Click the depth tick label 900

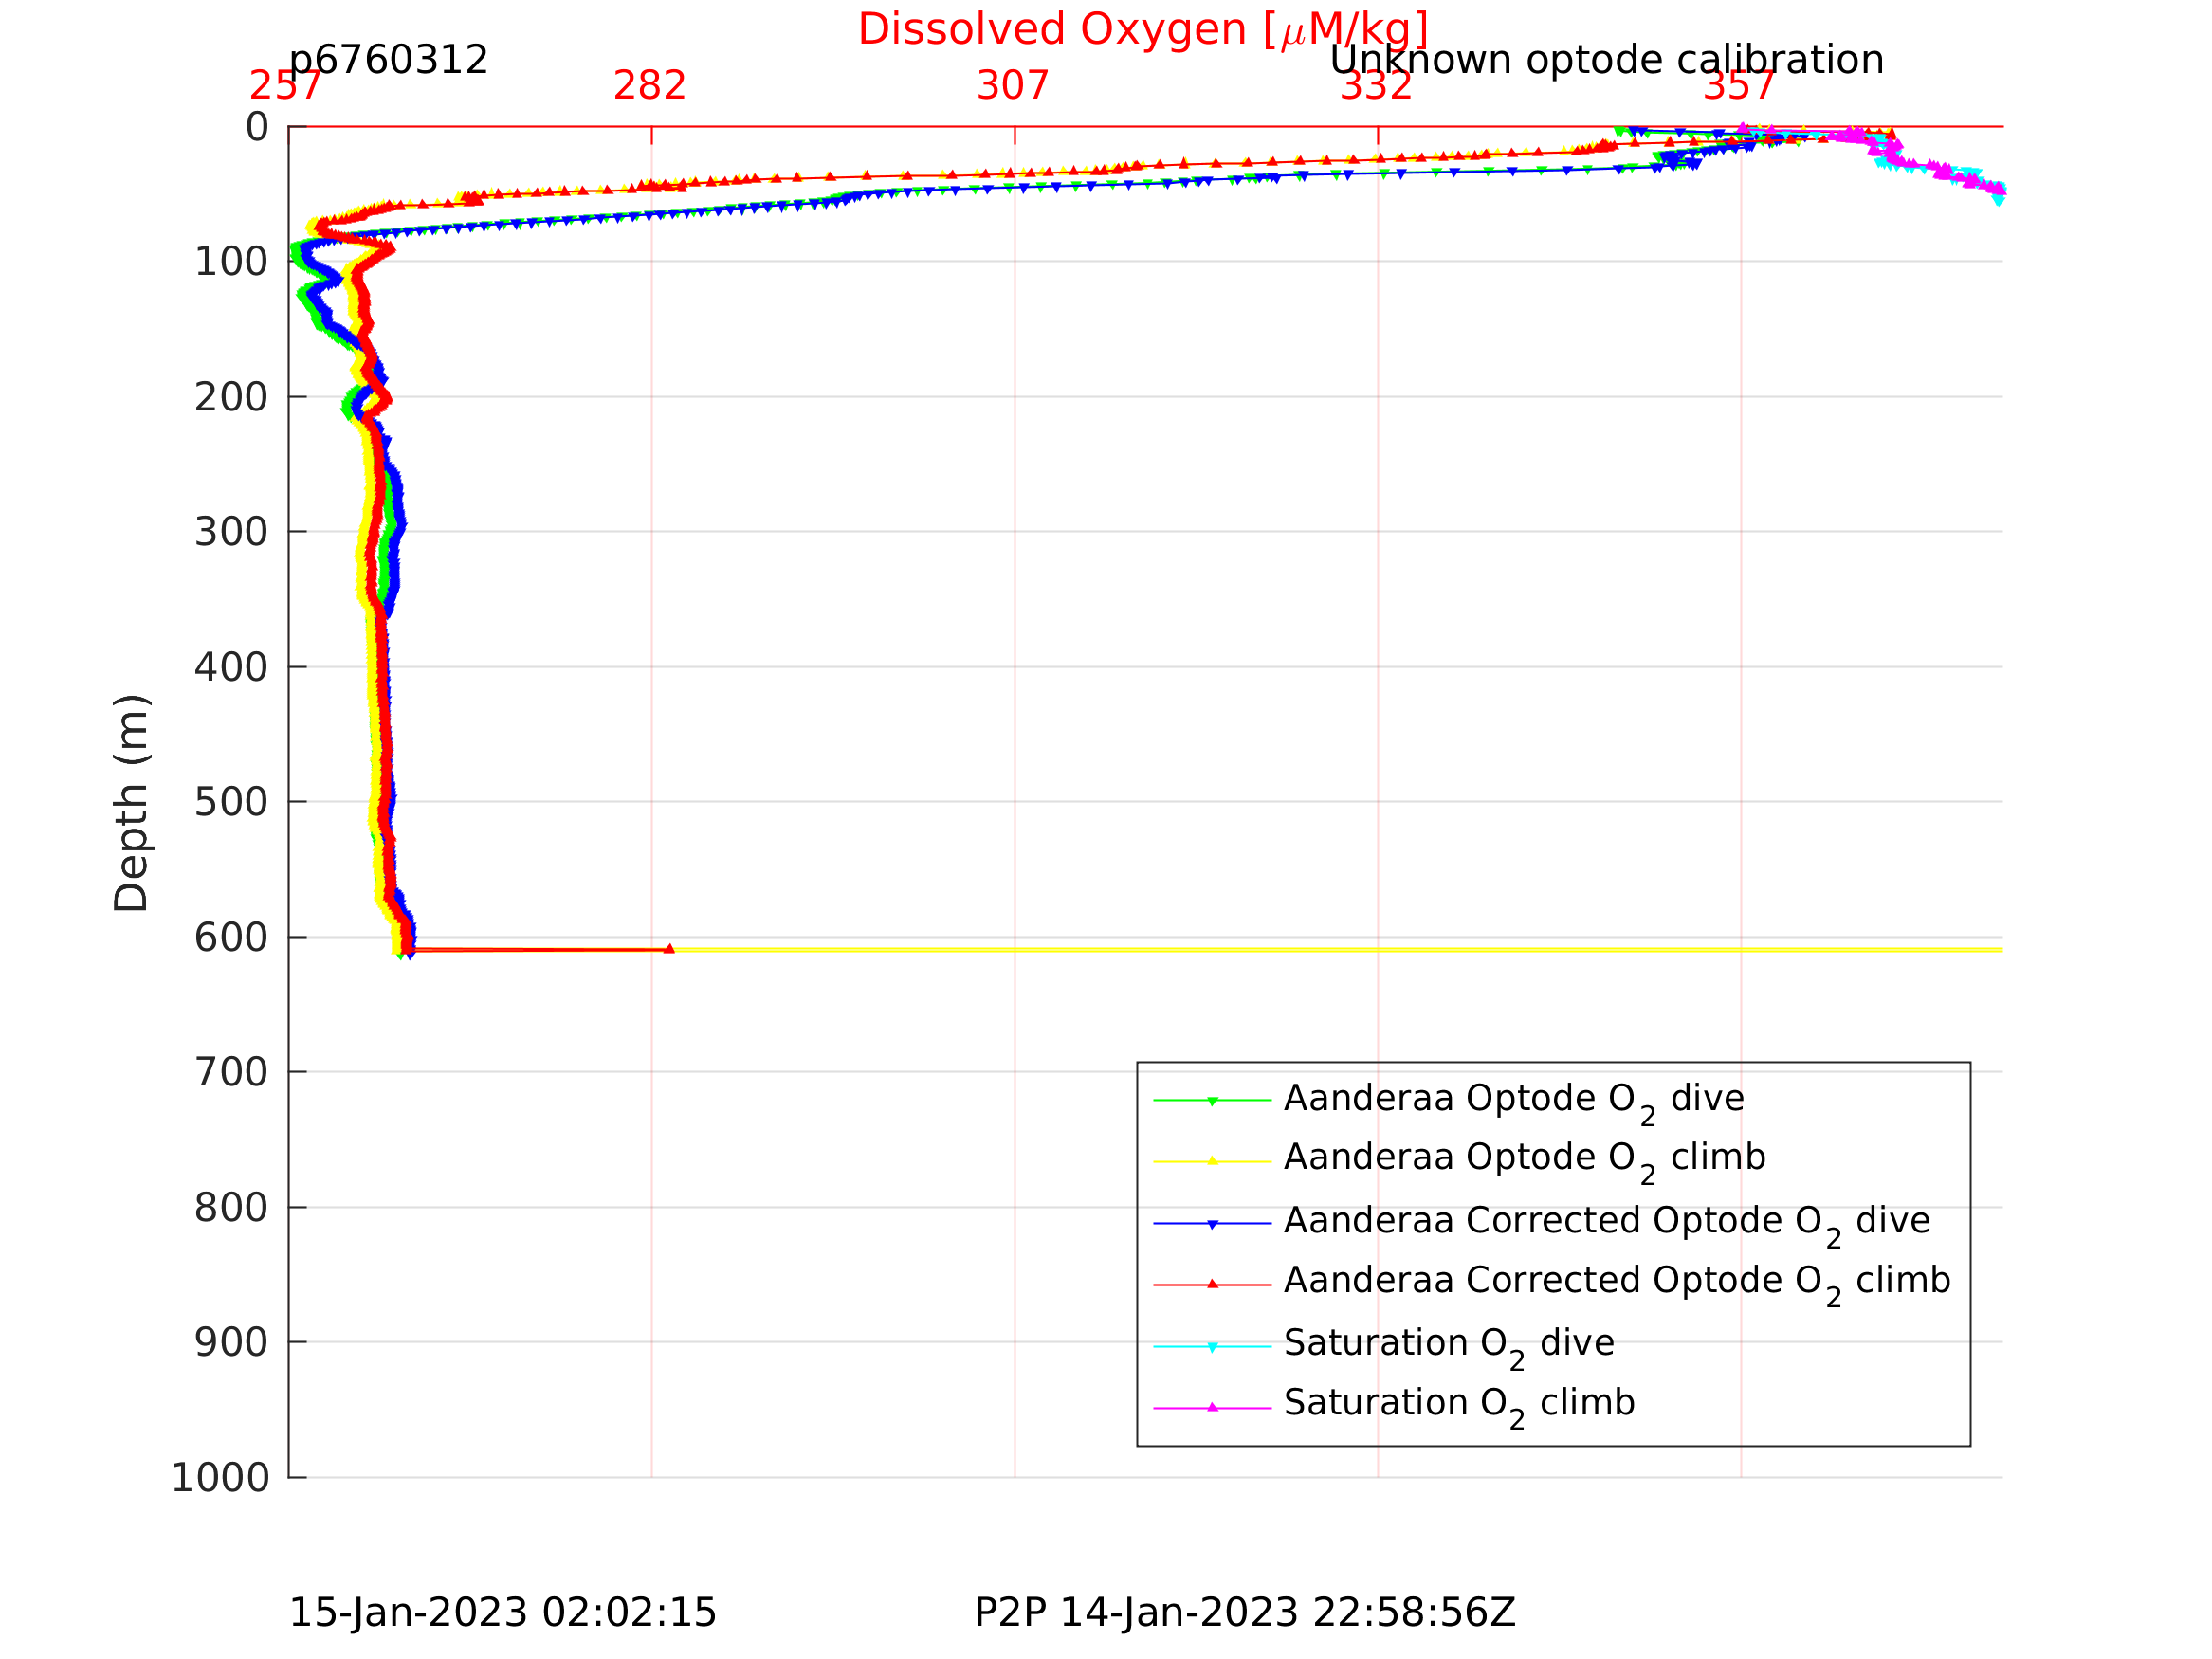point(231,1343)
